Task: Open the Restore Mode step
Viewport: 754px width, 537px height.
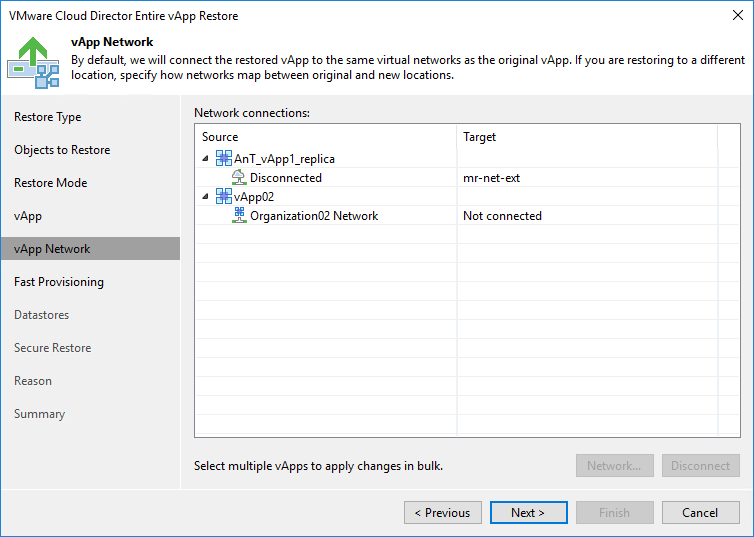Action: (x=50, y=183)
